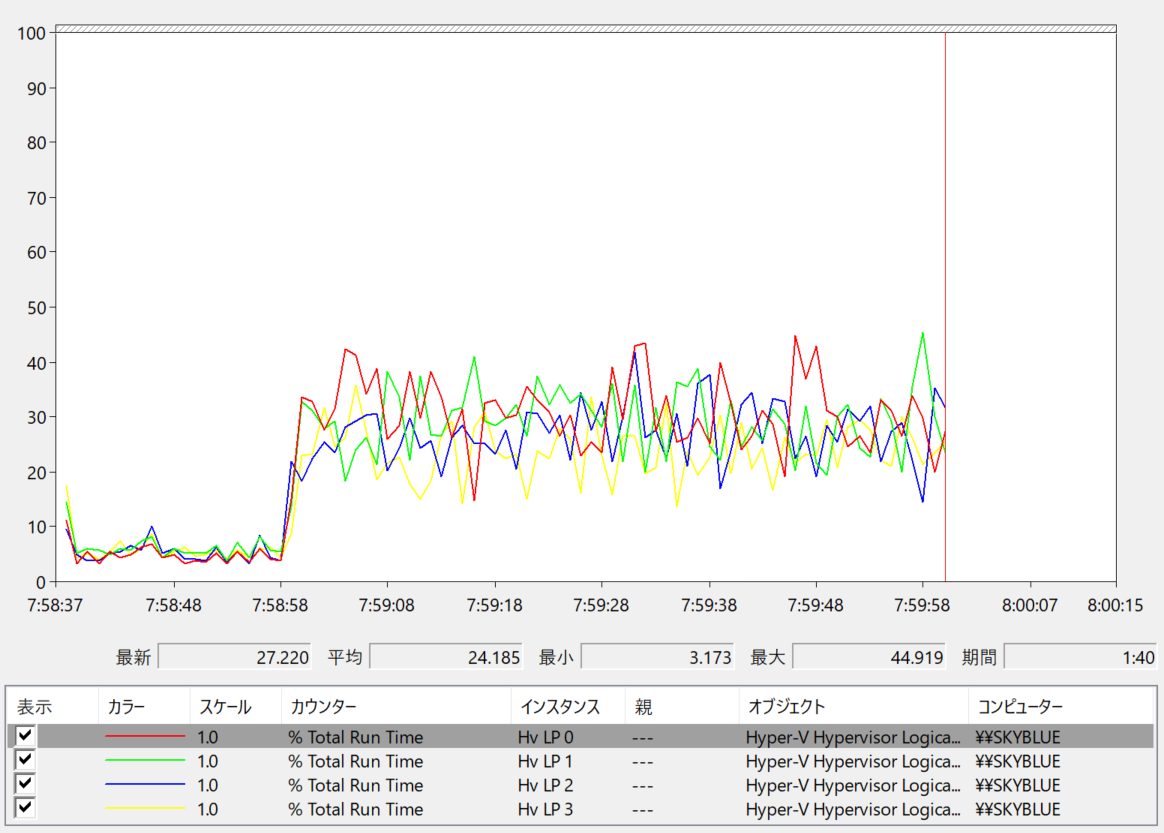This screenshot has height=833, width=1164.
Task: Click % Total Run Time in Hv LP 3 row
Action: (x=356, y=809)
